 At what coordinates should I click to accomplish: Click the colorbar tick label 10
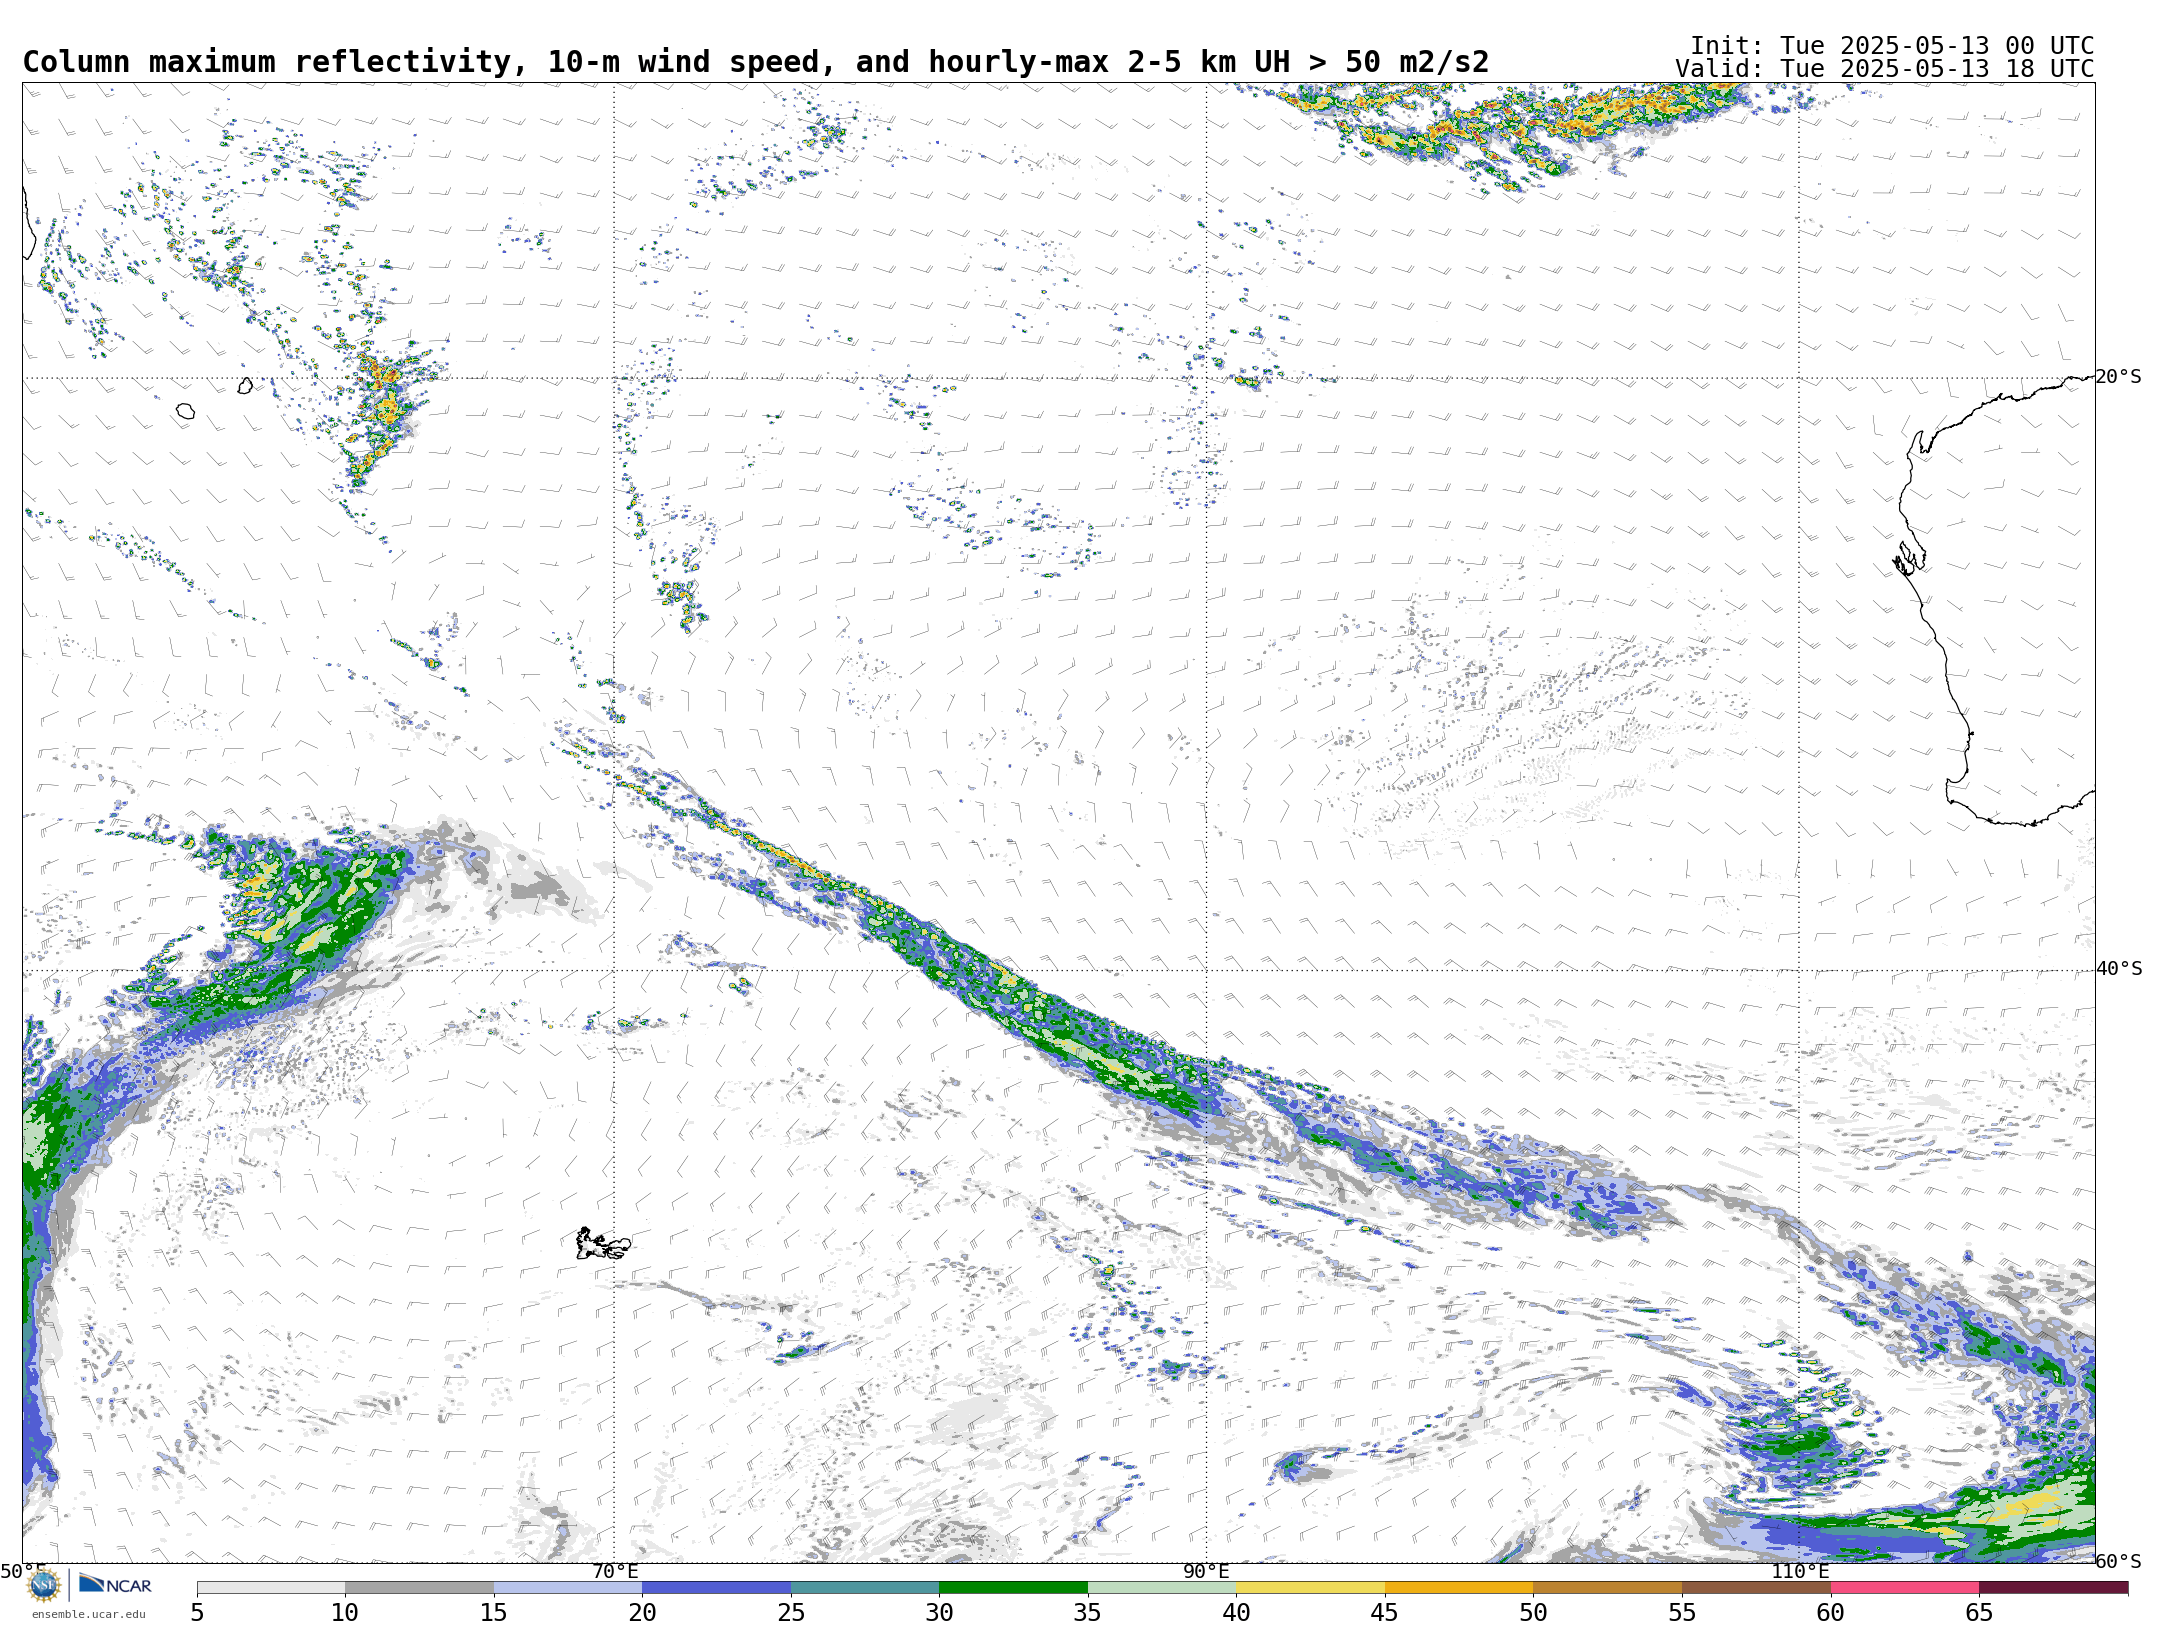[x=345, y=1612]
